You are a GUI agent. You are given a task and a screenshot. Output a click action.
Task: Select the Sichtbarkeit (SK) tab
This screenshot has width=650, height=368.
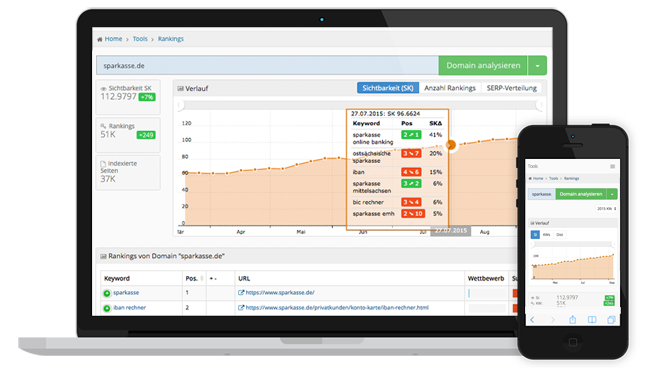coord(388,88)
